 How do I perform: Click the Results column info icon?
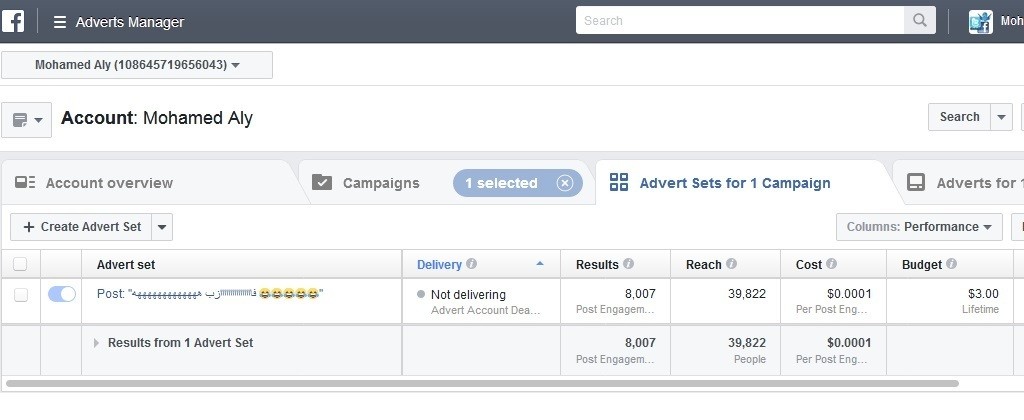point(629,265)
